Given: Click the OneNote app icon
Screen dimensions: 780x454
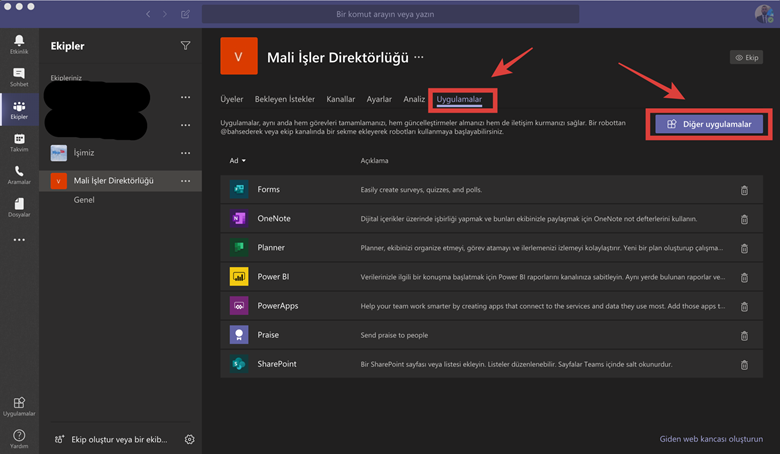Looking at the screenshot, I should pyautogui.click(x=239, y=218).
